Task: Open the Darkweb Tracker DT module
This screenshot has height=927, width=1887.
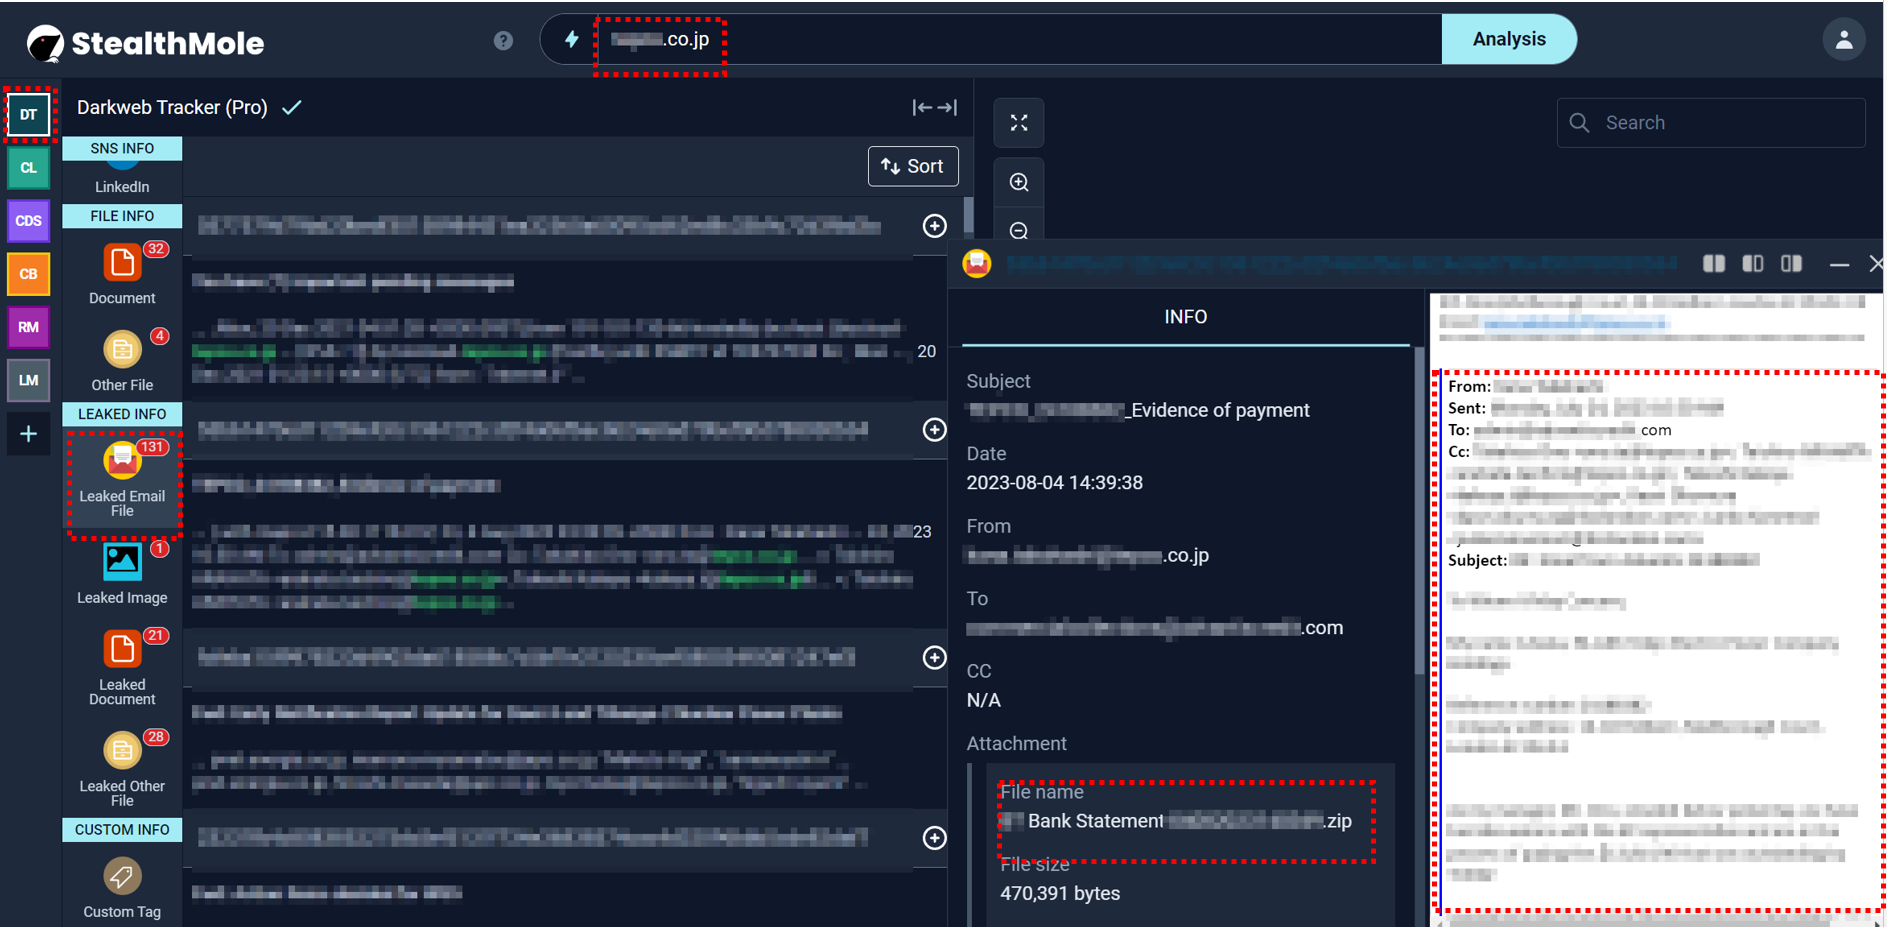Action: tap(29, 115)
